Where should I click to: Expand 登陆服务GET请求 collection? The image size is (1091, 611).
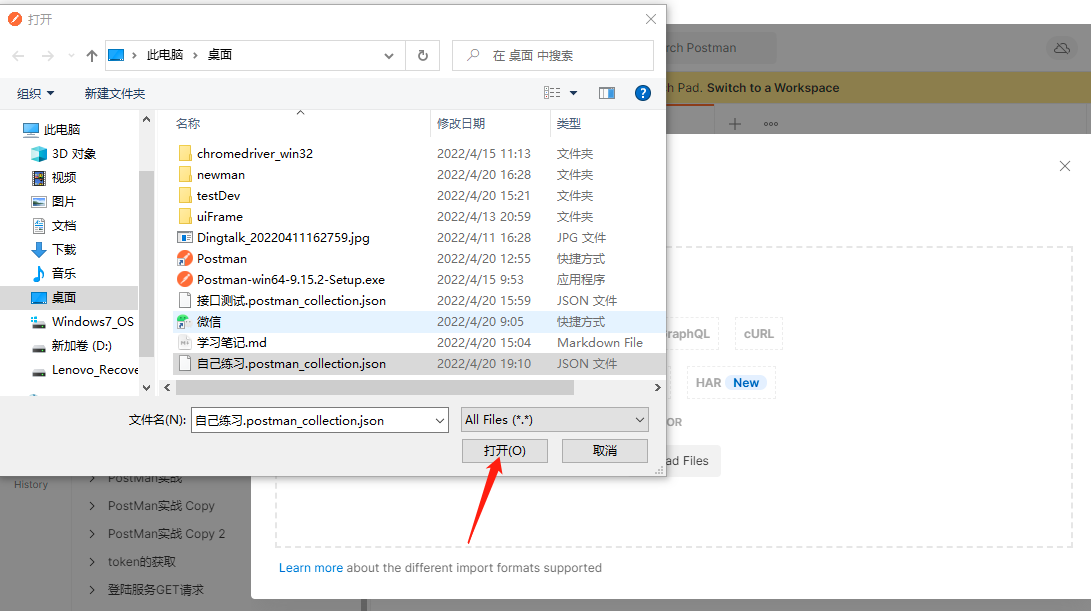pyautogui.click(x=92, y=589)
